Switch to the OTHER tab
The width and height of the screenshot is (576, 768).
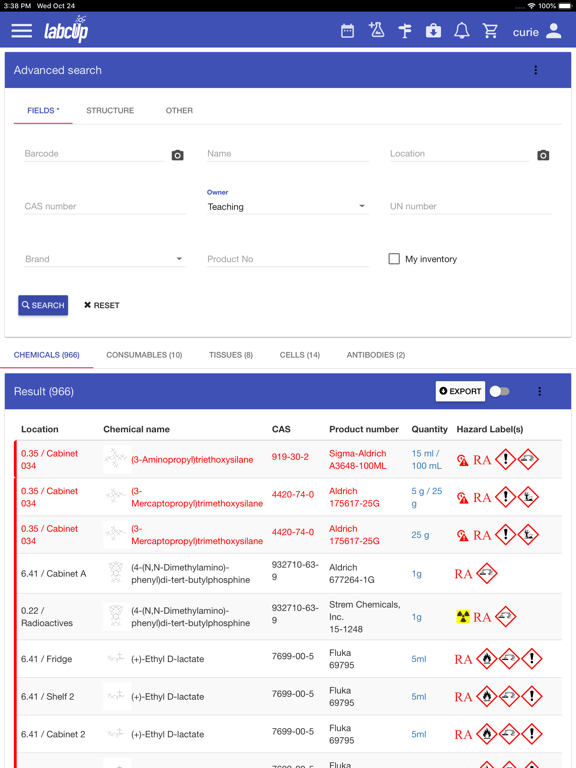point(179,111)
